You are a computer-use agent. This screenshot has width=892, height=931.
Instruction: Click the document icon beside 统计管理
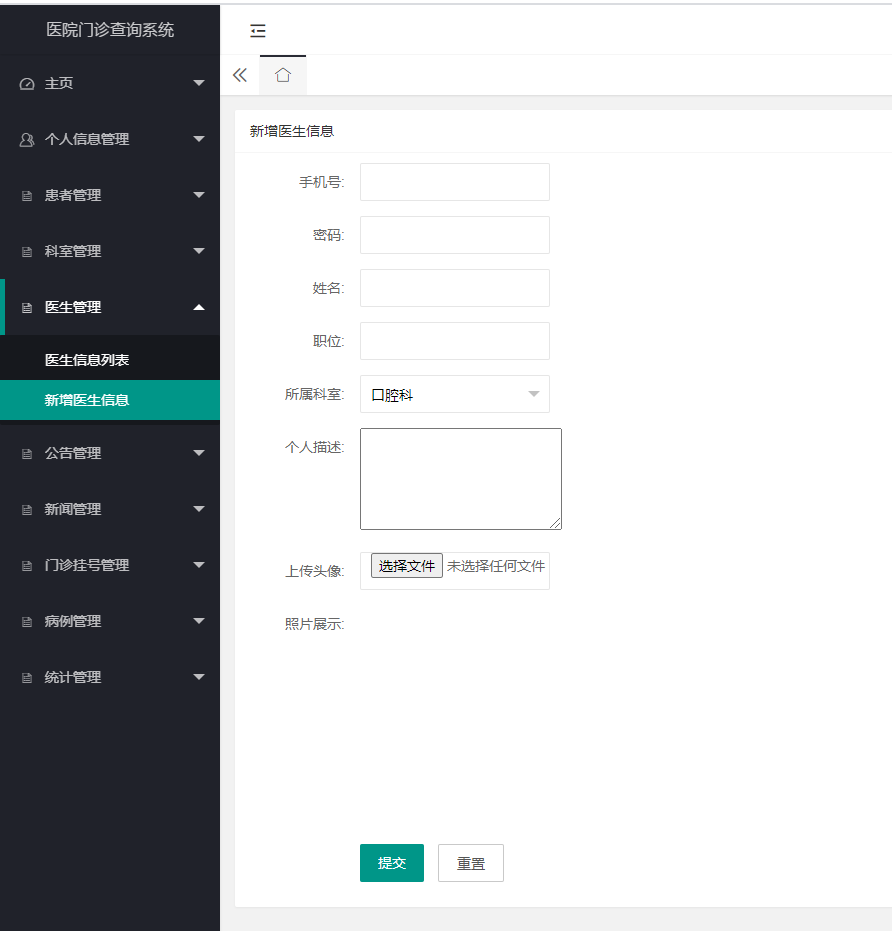point(27,677)
